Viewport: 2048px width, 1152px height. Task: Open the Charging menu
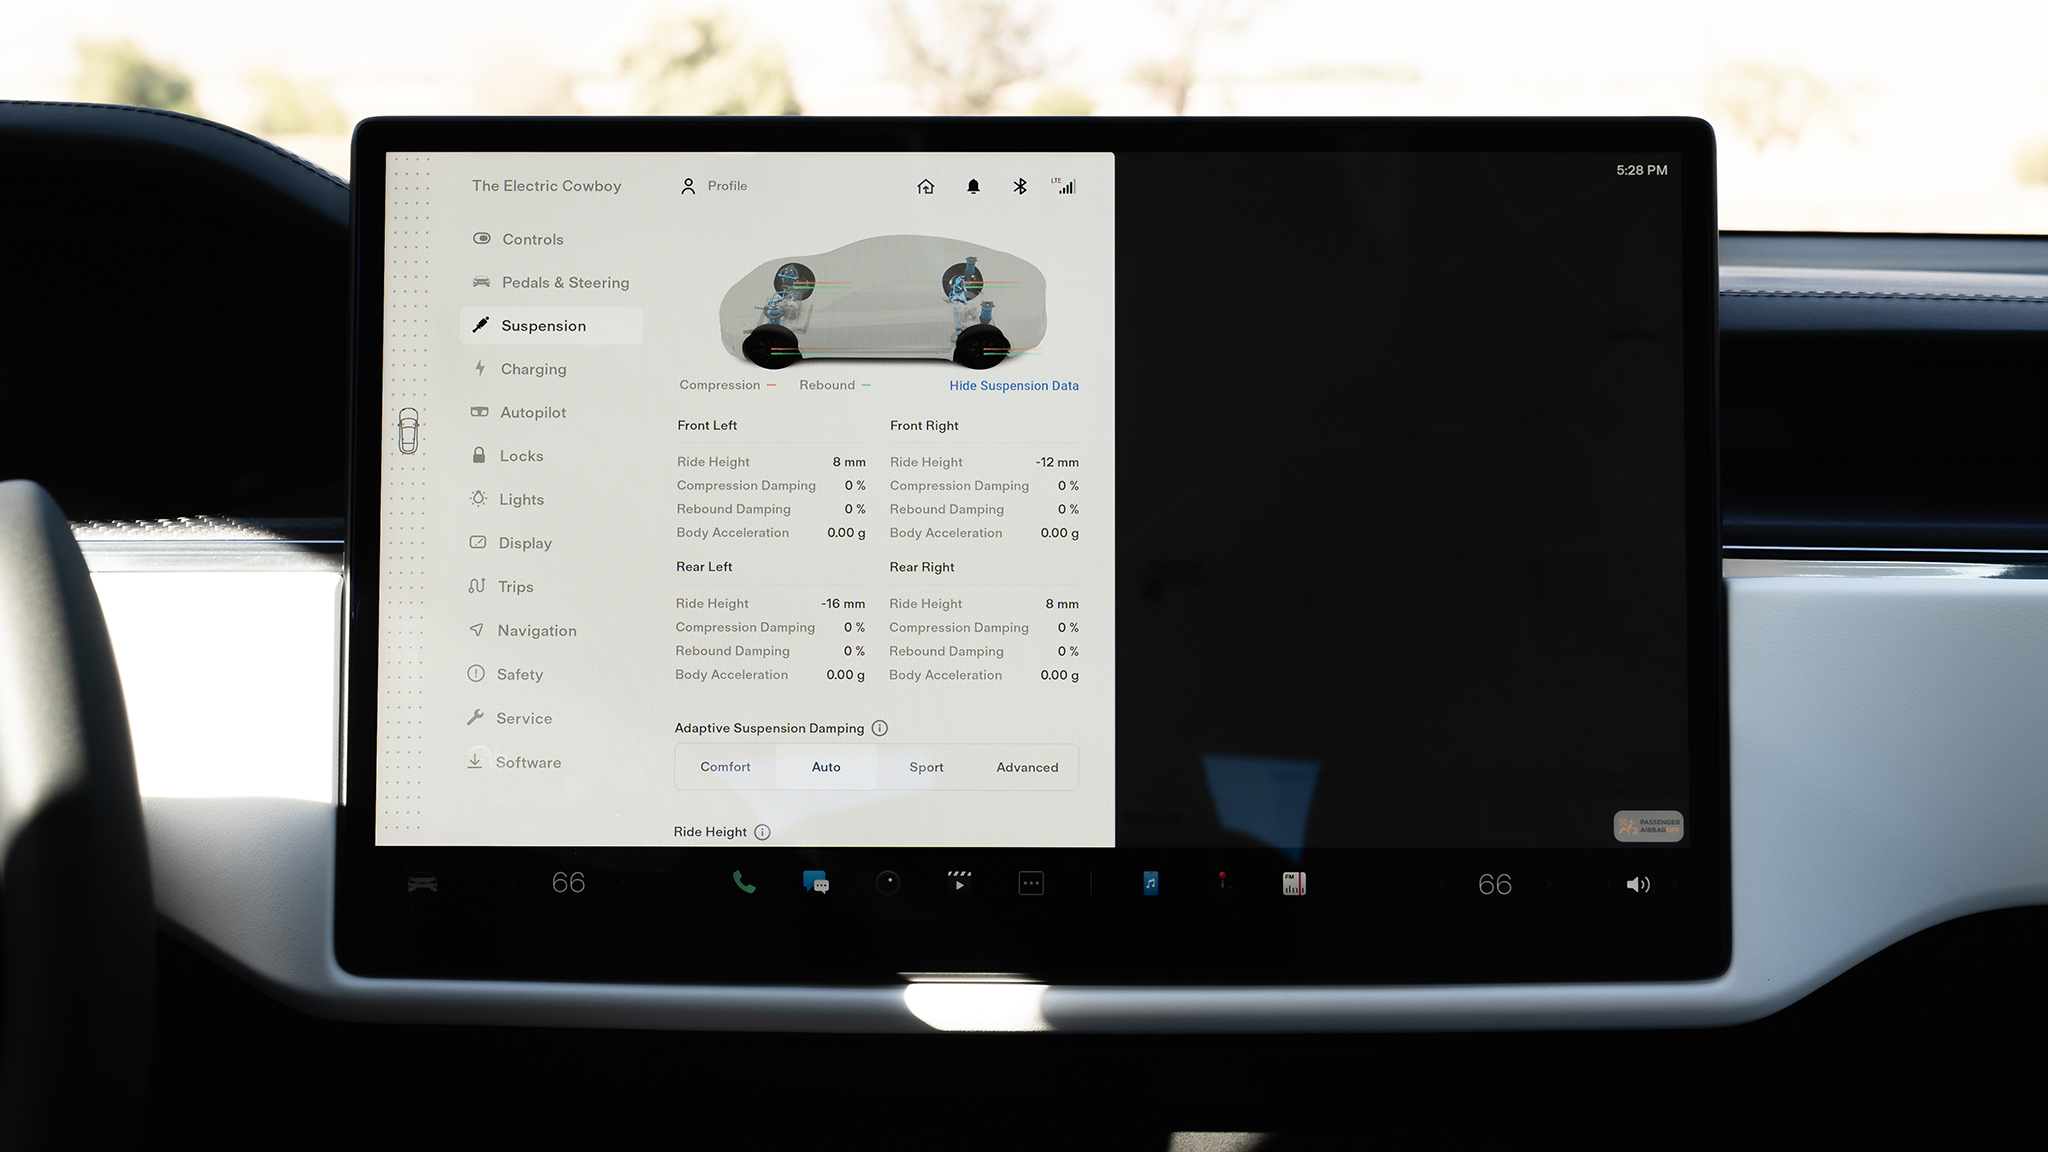(x=533, y=369)
